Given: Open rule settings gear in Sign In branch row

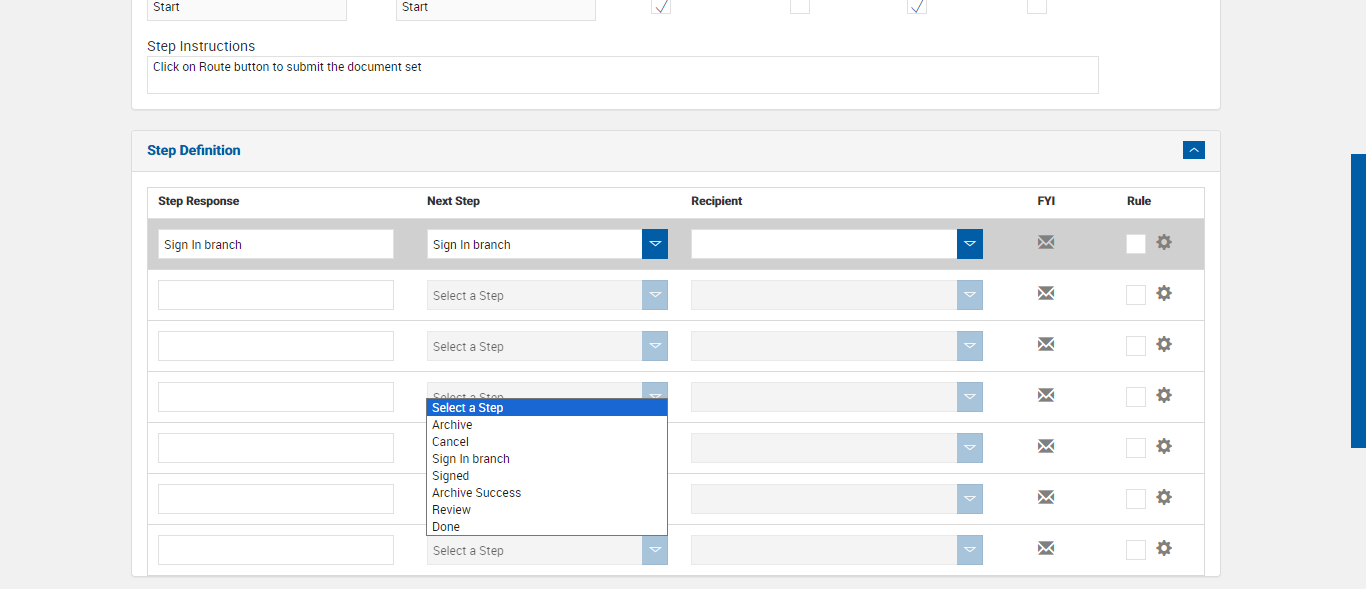Looking at the screenshot, I should tap(1164, 242).
